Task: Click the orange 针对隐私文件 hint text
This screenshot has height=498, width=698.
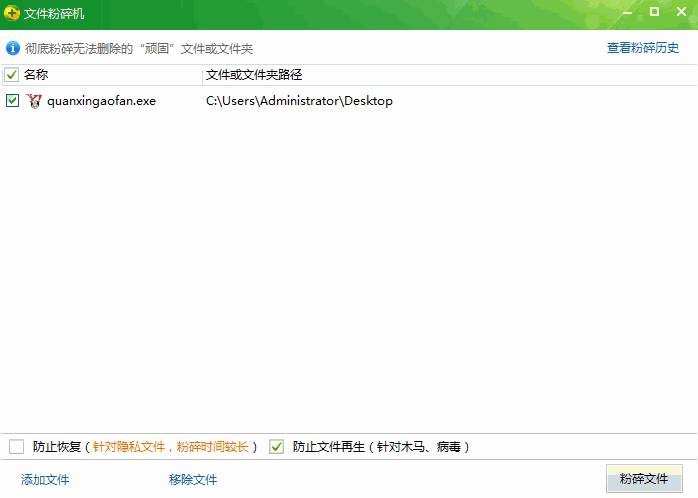Action: [x=170, y=446]
